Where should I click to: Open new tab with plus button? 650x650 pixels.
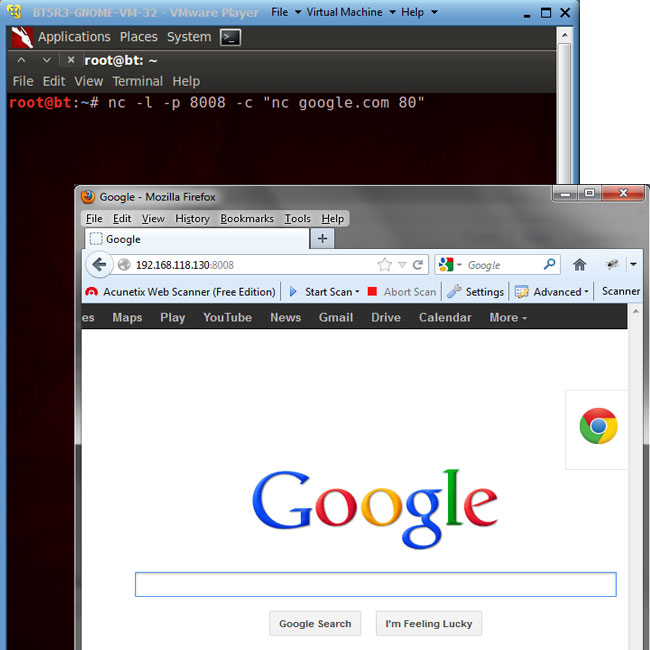pyautogui.click(x=322, y=239)
